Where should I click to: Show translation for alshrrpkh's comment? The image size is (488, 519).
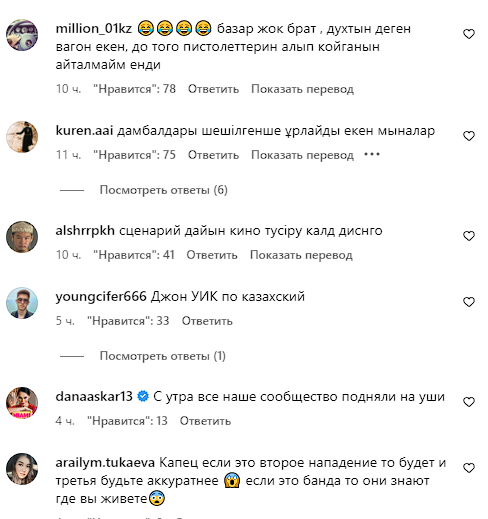301,255
